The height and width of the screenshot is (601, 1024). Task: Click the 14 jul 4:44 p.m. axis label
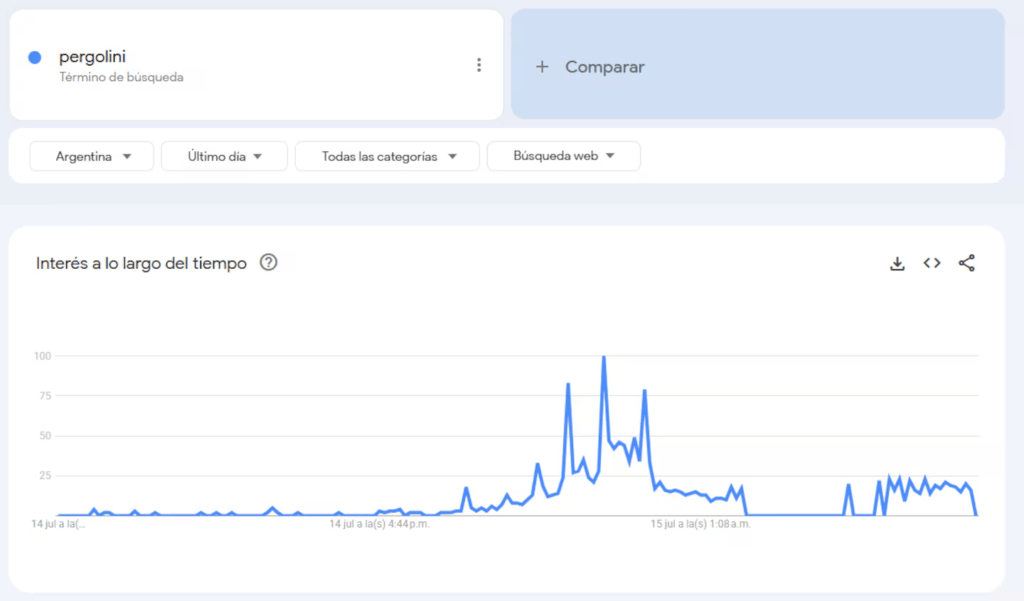(380, 523)
